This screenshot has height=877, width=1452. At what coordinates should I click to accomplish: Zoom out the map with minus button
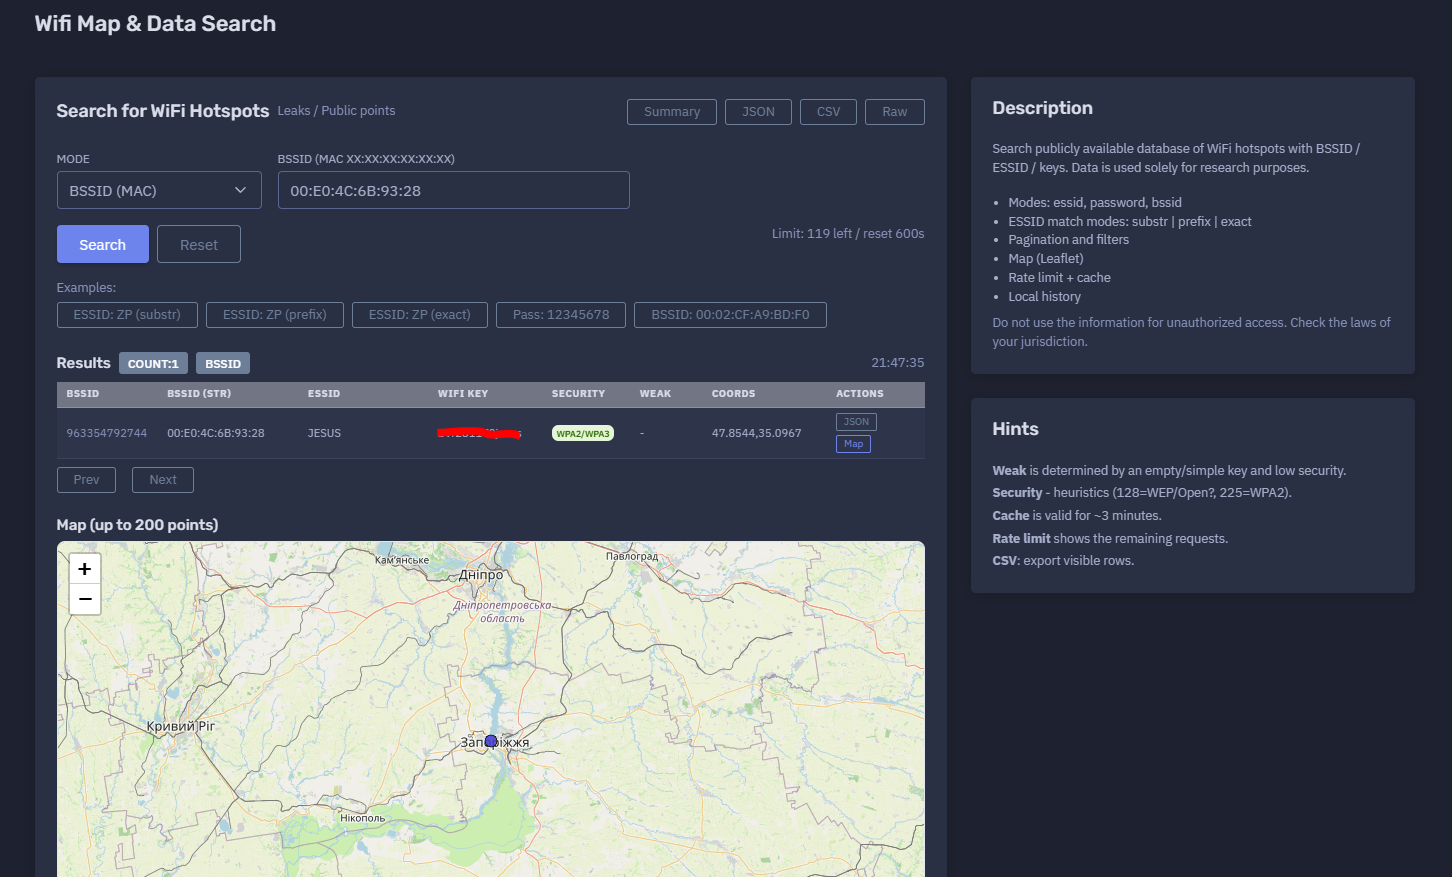coord(85,599)
